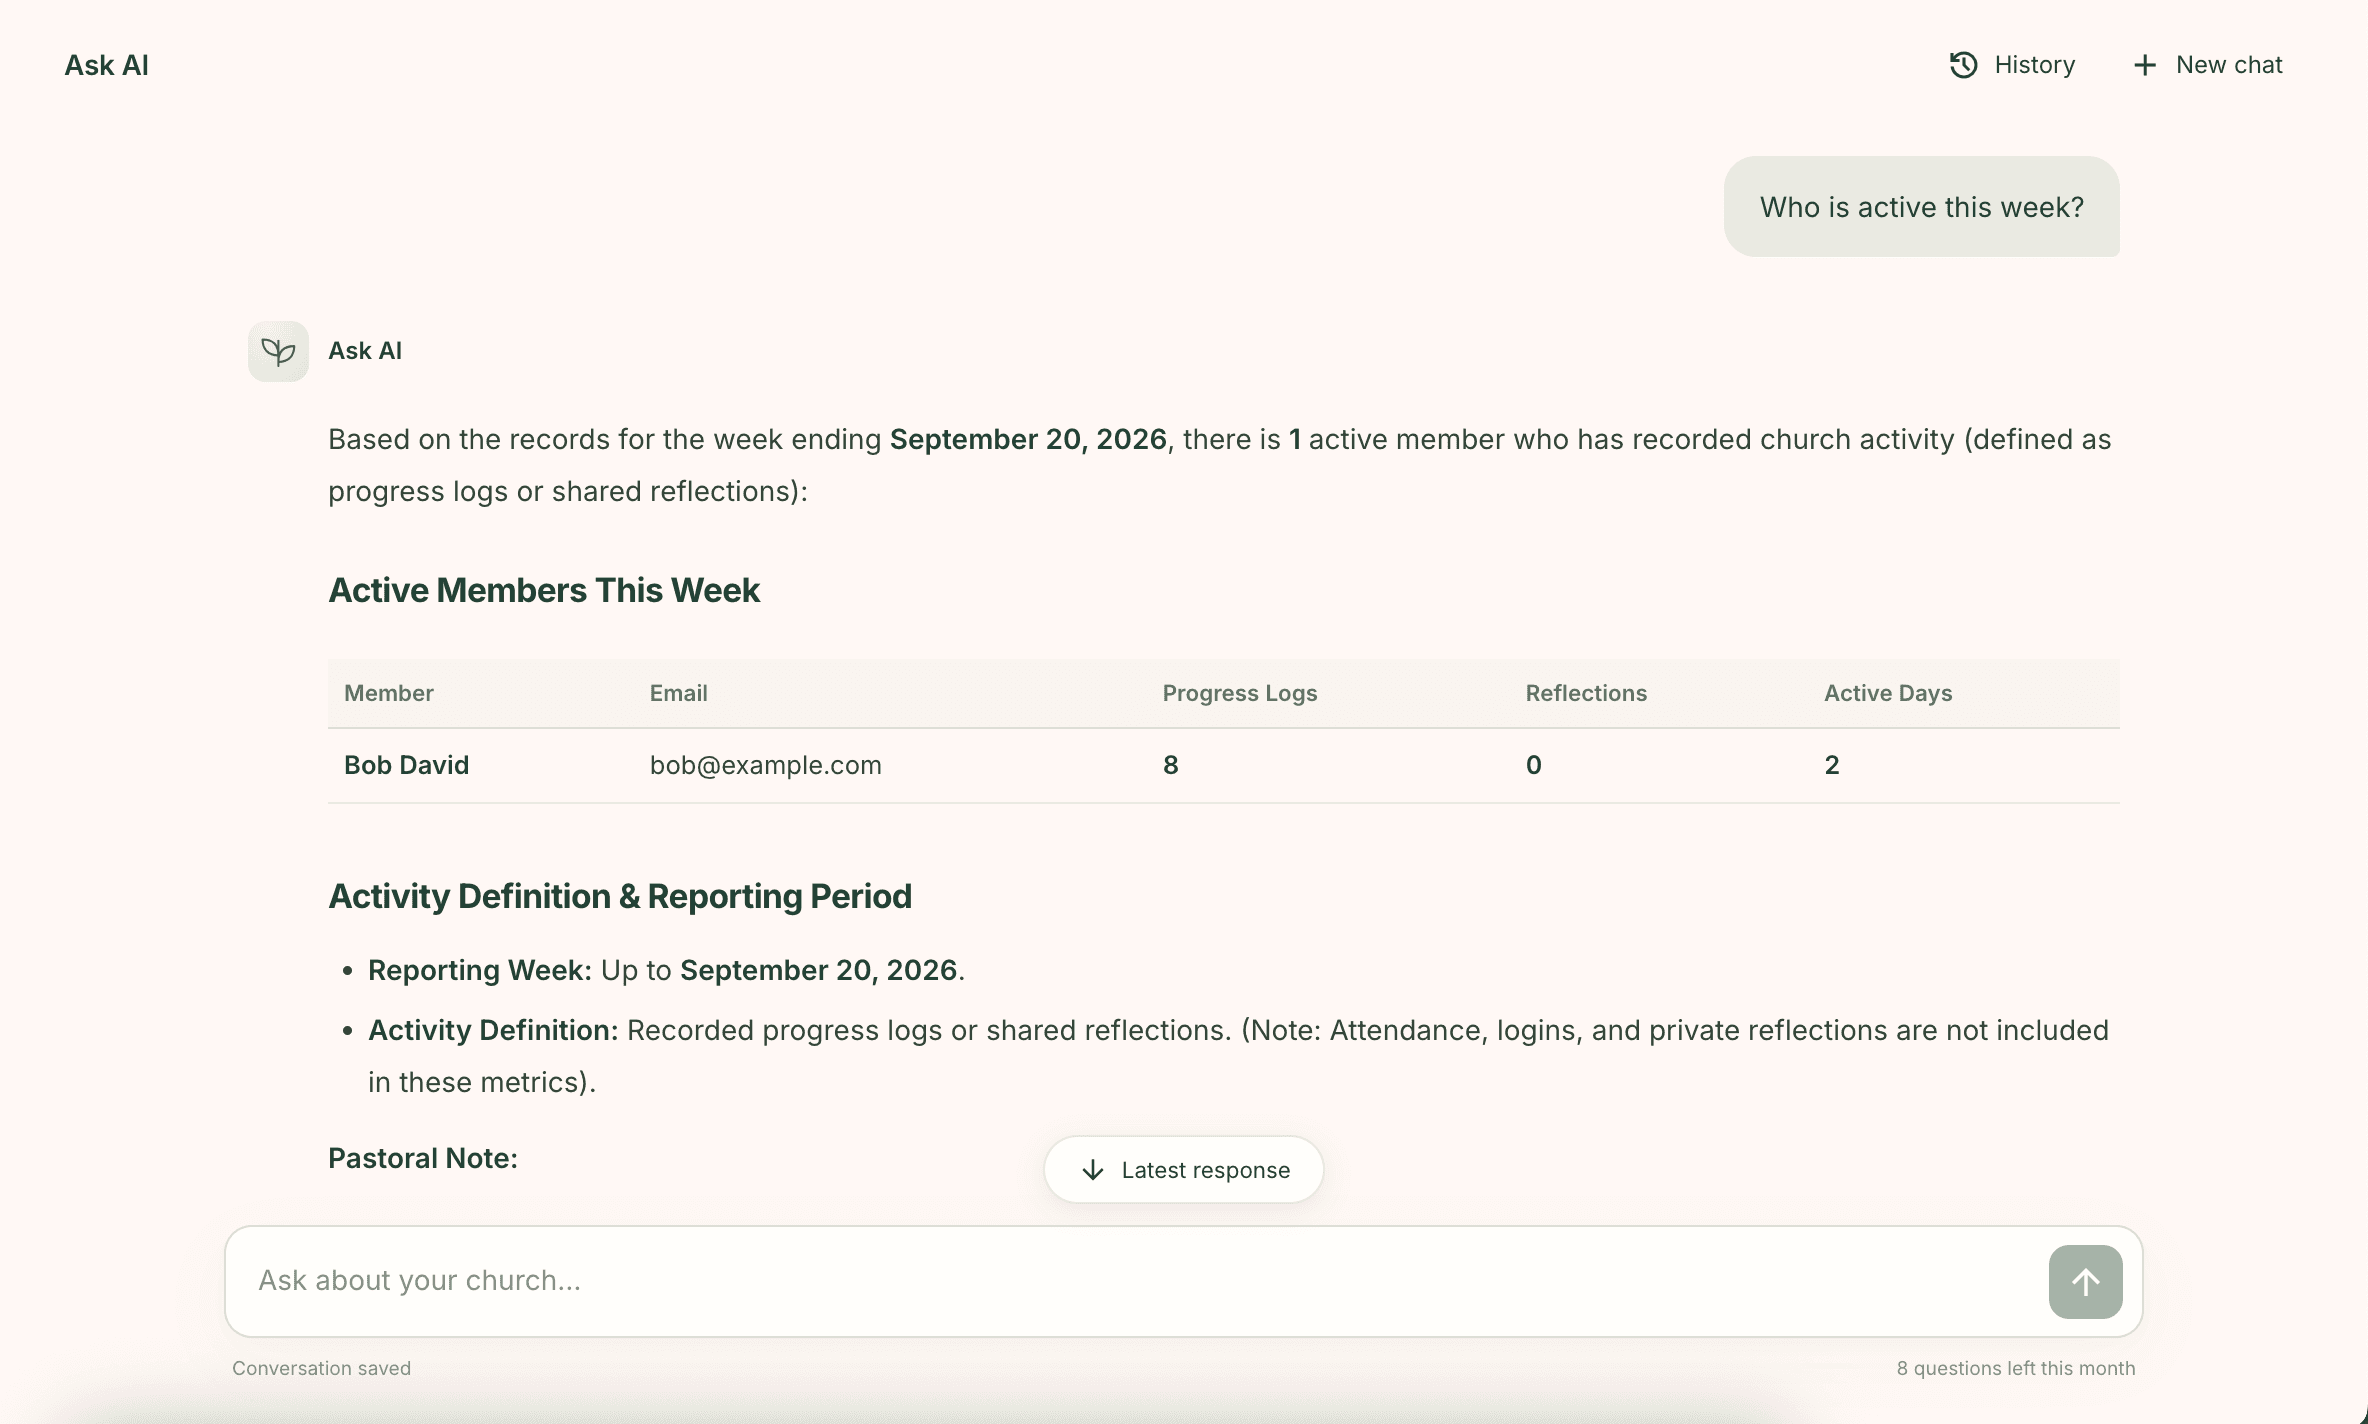Image resolution: width=2368 pixels, height=1424 pixels.
Task: Click the Ask AI sender name label
Action: (365, 351)
